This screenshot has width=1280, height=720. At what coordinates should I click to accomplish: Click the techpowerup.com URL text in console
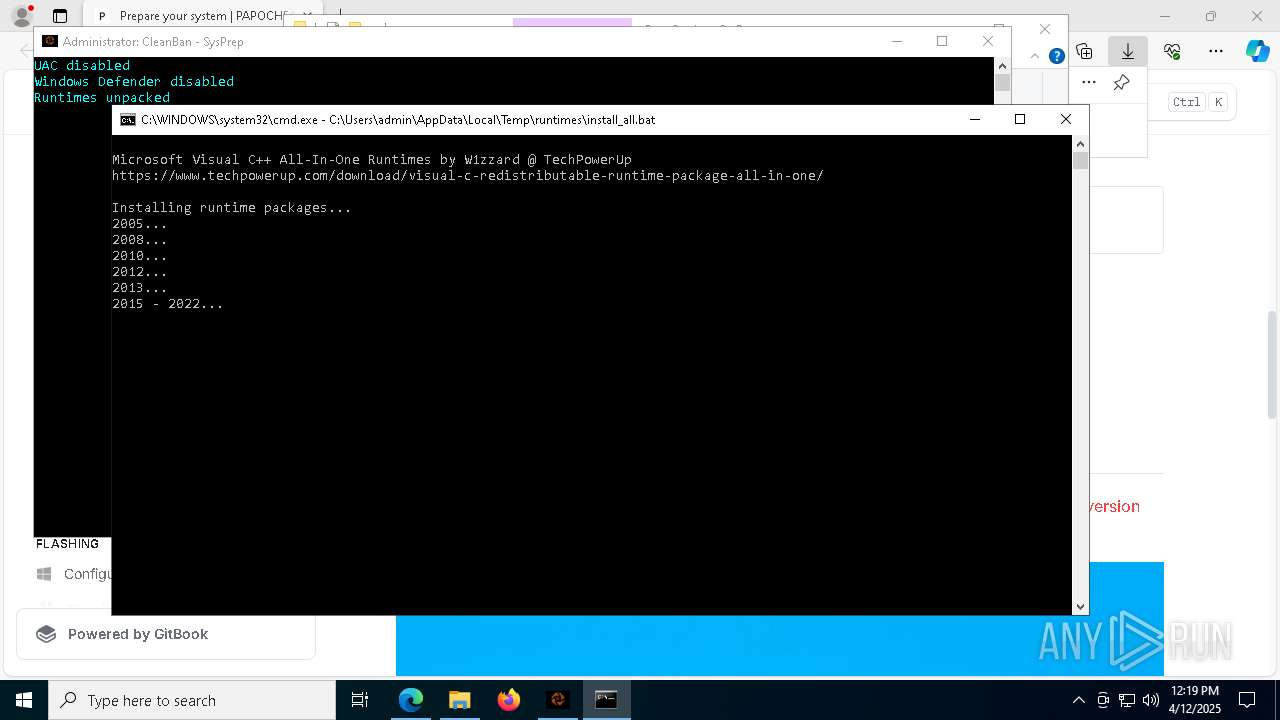[467, 176]
